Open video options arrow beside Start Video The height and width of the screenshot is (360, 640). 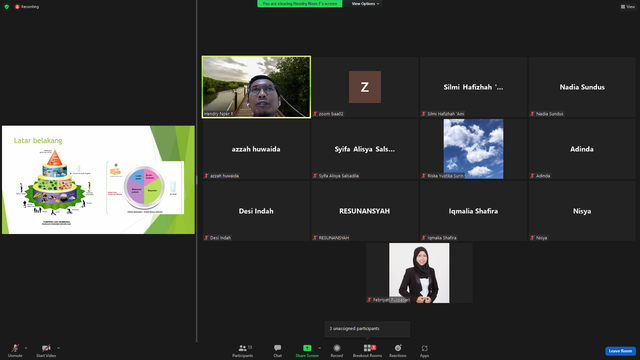[58, 348]
